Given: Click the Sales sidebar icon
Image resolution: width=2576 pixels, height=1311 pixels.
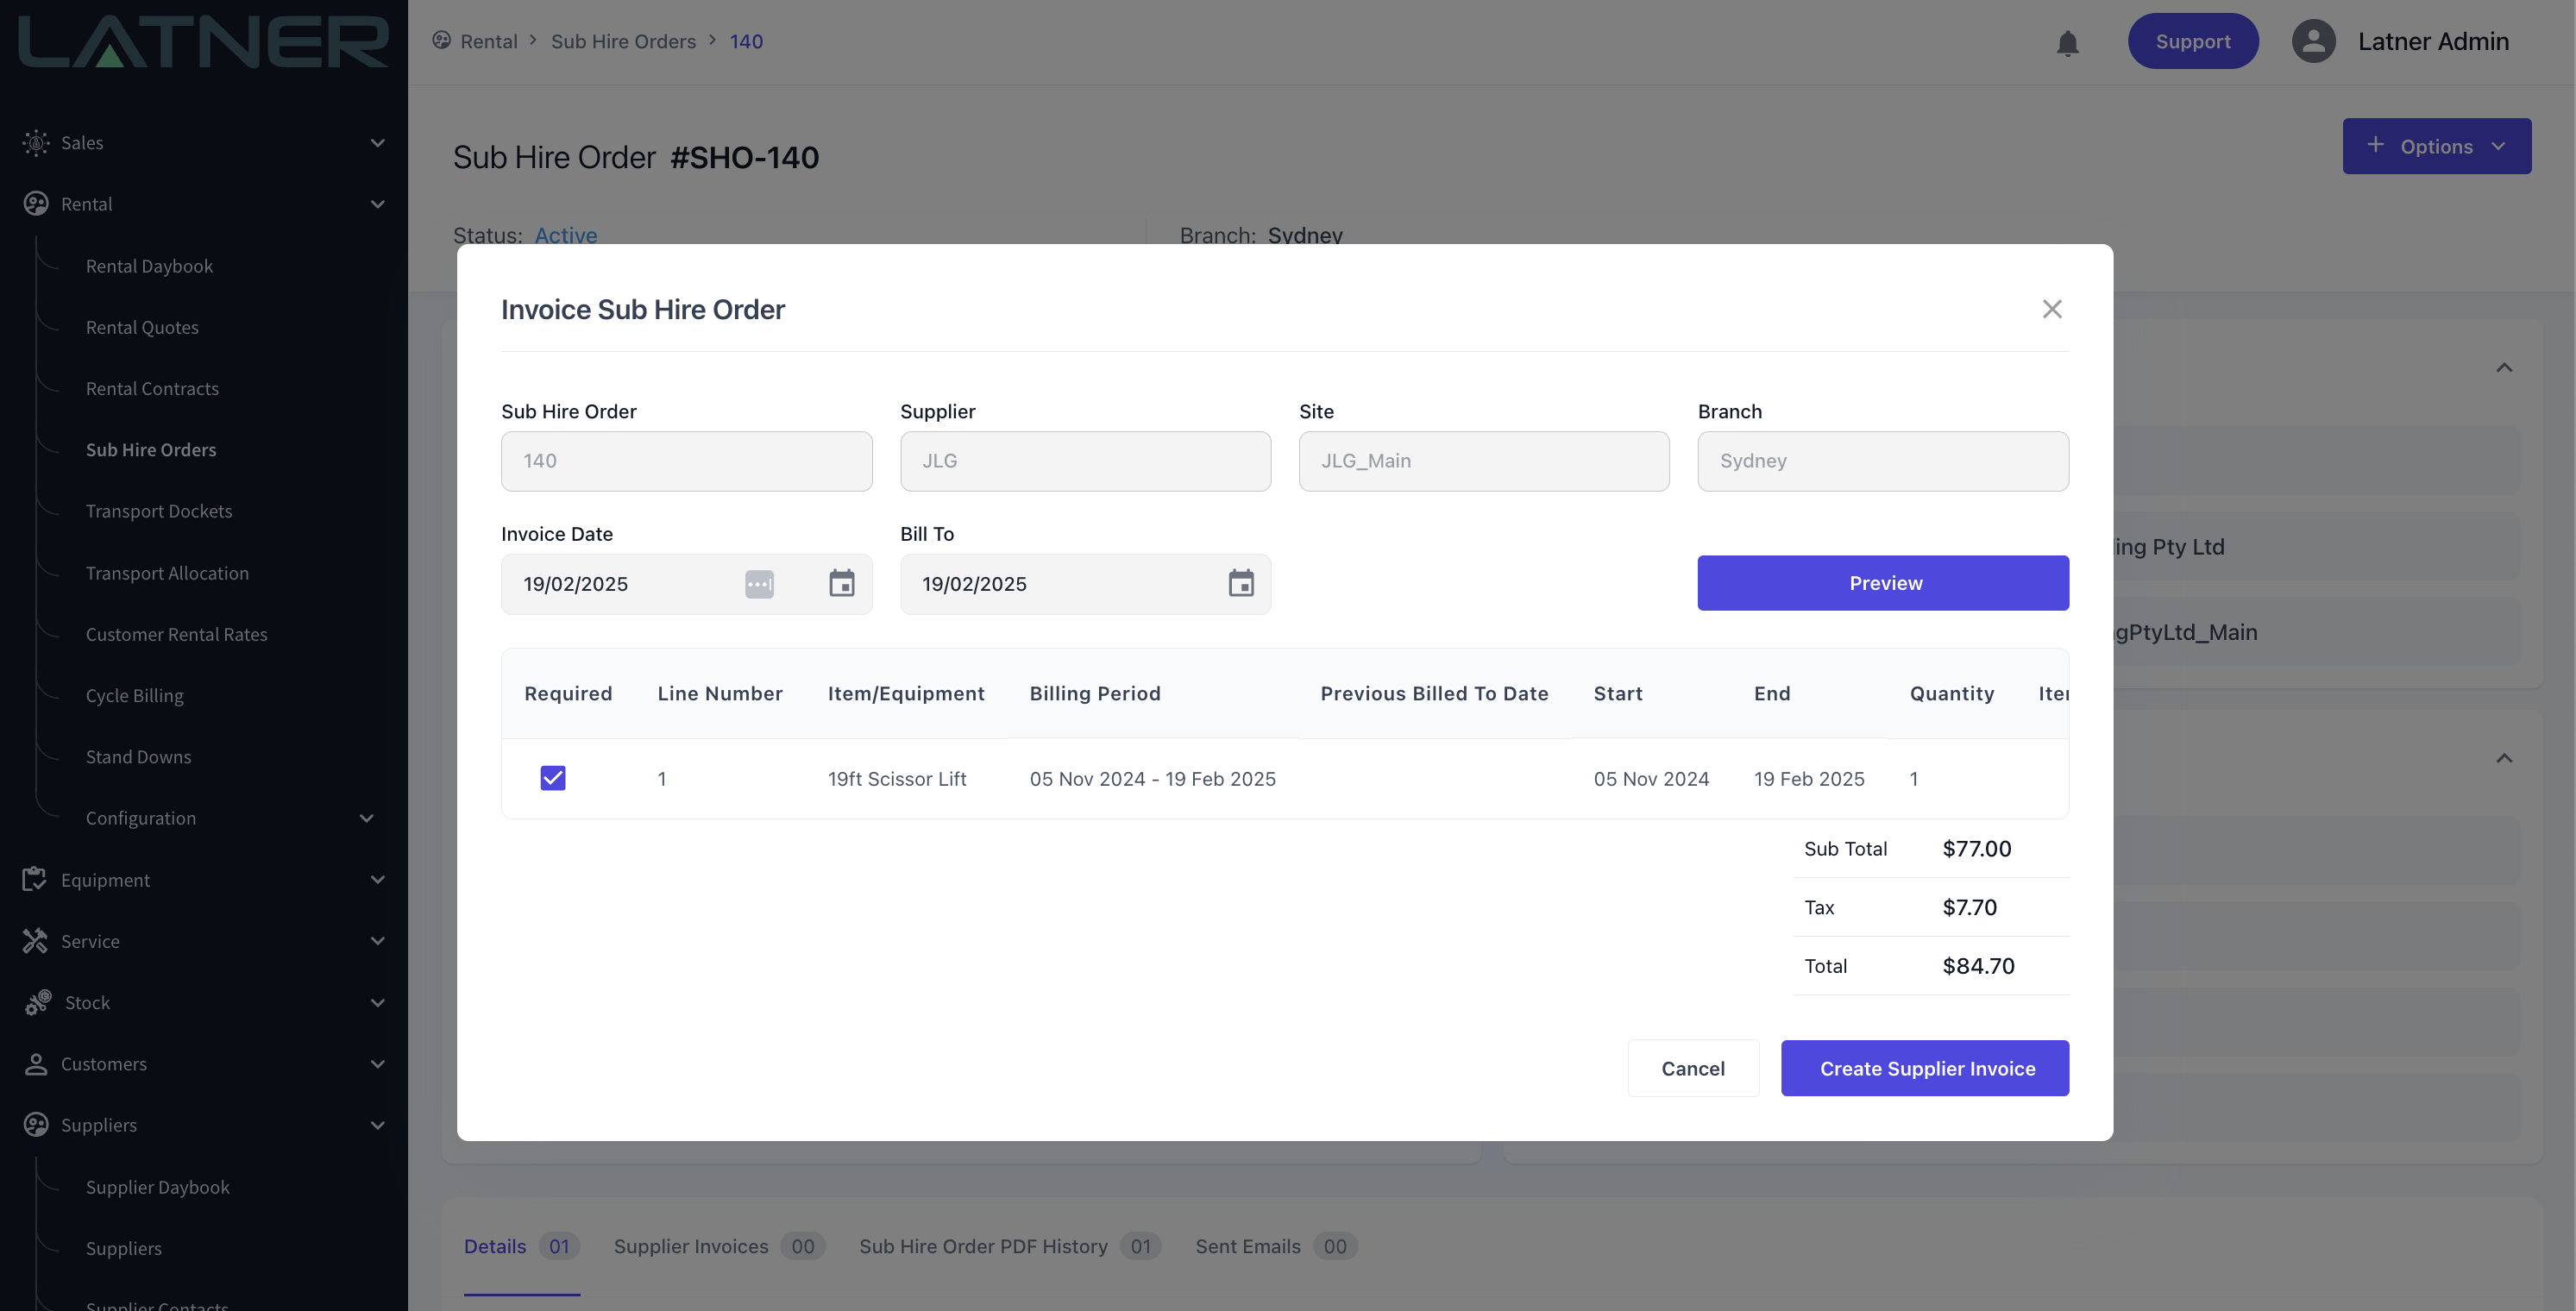Looking at the screenshot, I should [x=36, y=143].
